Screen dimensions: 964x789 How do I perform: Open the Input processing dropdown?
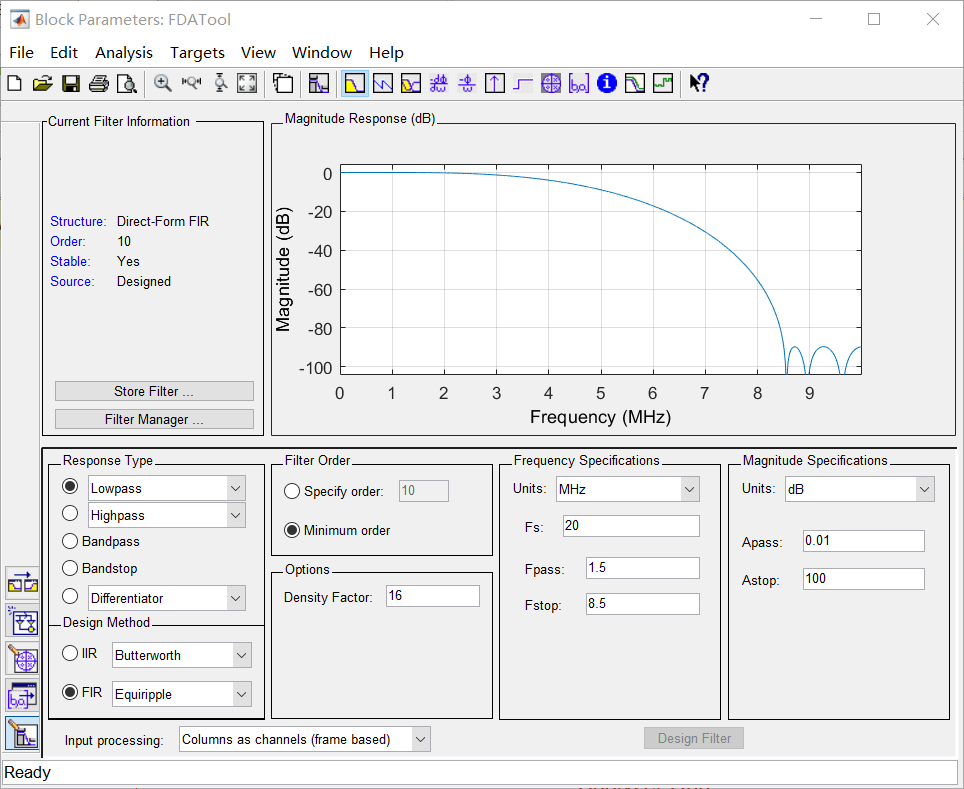click(305, 739)
